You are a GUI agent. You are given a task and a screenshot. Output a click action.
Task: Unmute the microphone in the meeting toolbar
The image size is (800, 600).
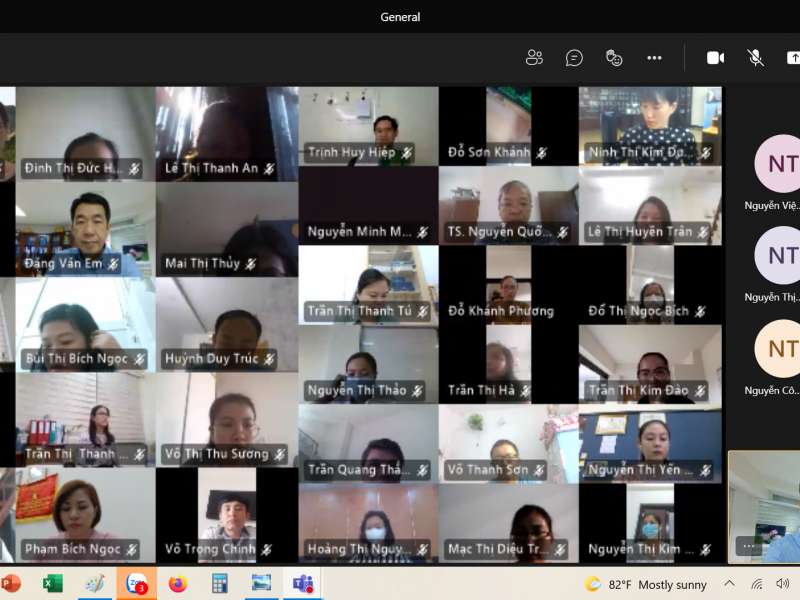(x=756, y=58)
